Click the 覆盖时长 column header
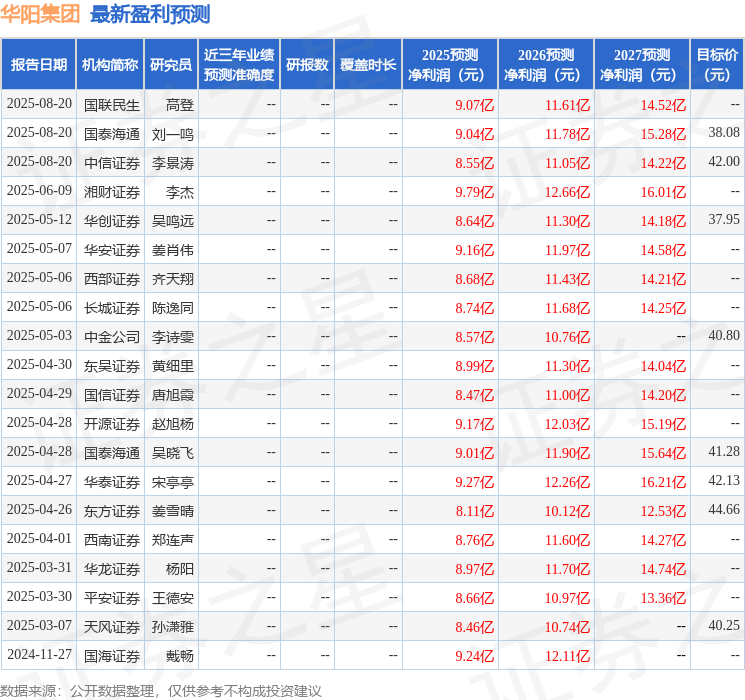 click(x=368, y=65)
